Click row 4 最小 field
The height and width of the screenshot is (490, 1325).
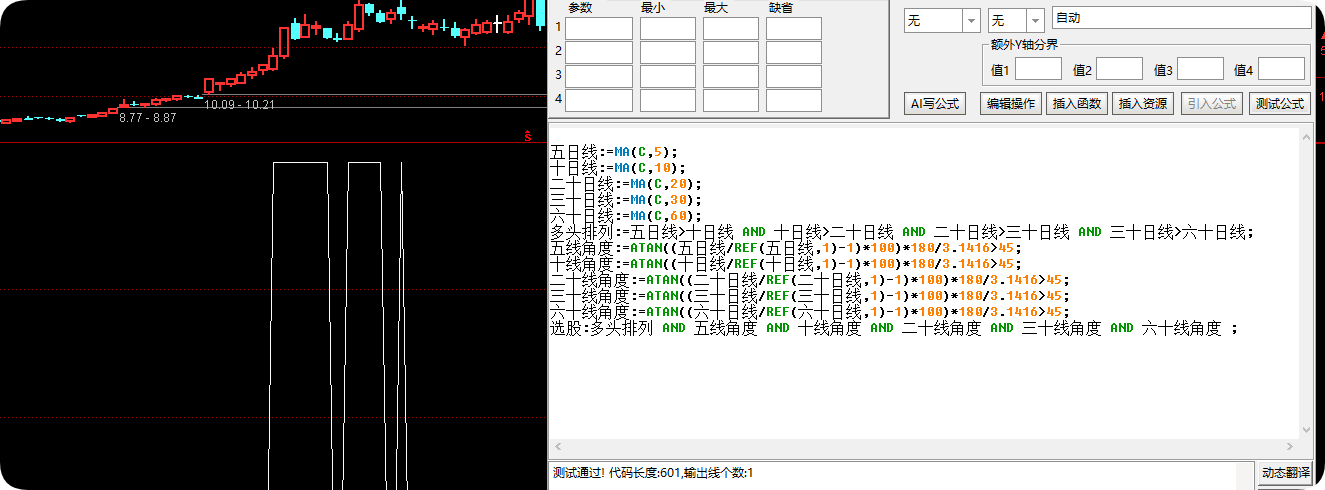pyautogui.click(x=668, y=100)
